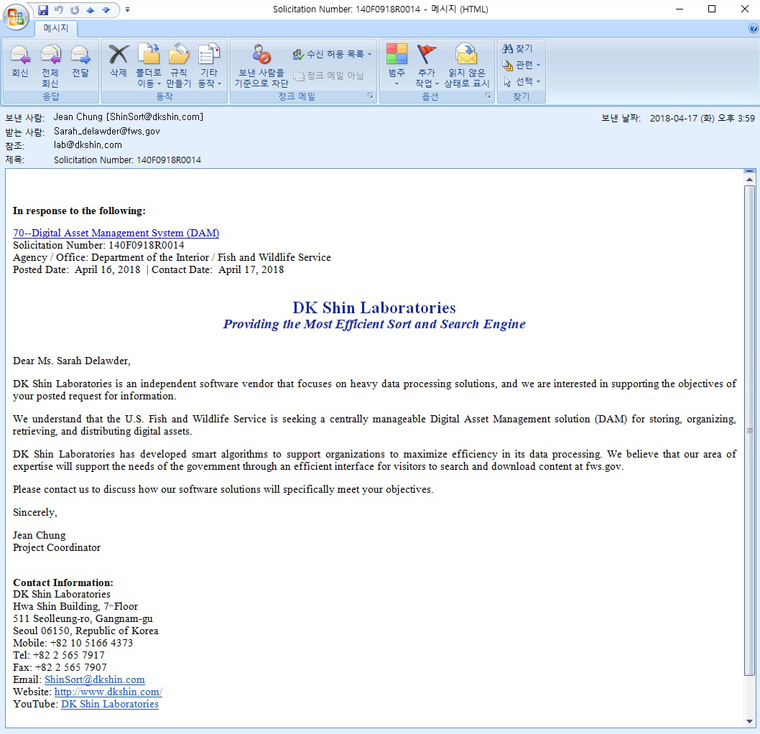Screen dimensions: 760x734
Task: Forward the message with 전달 icon
Action: point(80,61)
